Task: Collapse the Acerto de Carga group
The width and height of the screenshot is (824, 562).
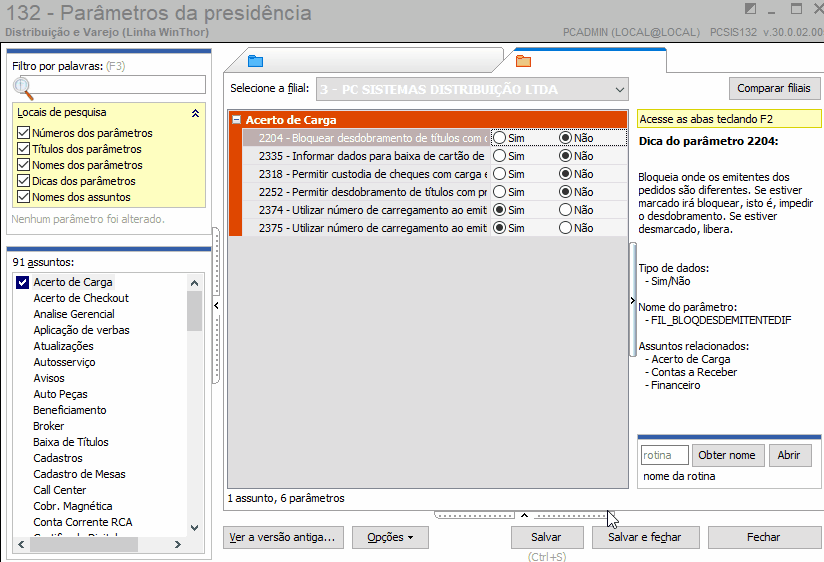Action: tap(237, 120)
